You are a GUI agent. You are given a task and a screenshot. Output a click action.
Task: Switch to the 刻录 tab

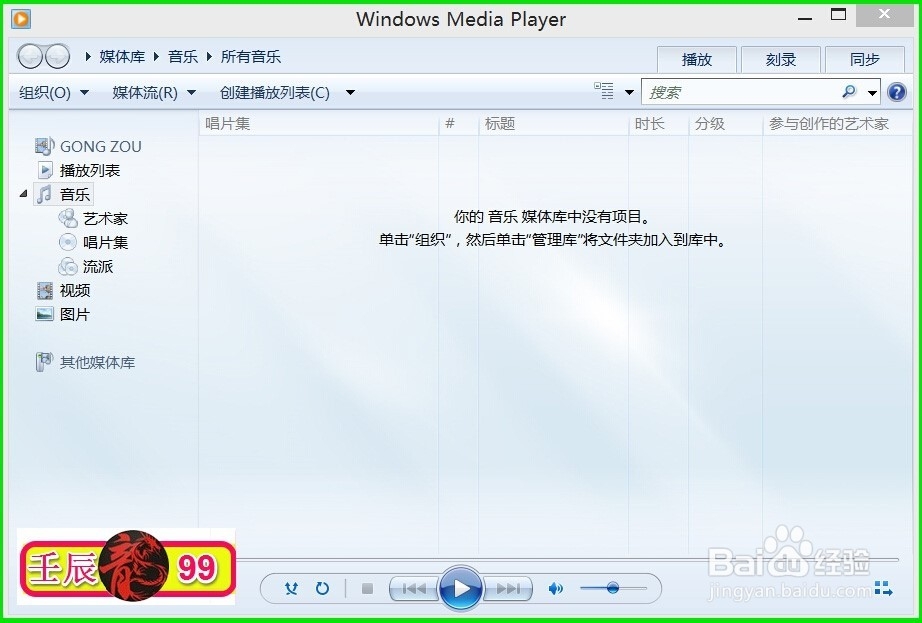[x=781, y=59]
